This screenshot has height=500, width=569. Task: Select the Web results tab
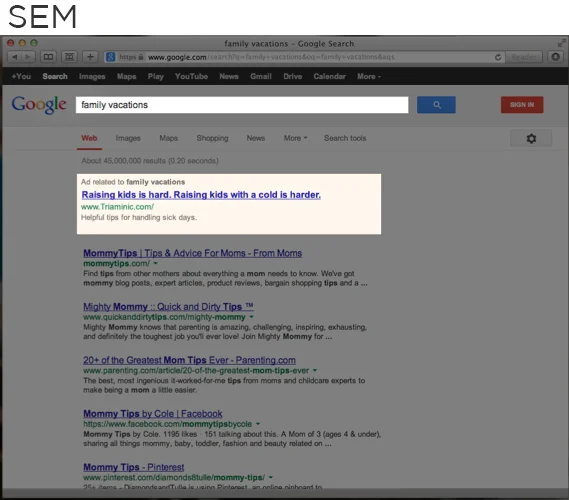pyautogui.click(x=89, y=138)
